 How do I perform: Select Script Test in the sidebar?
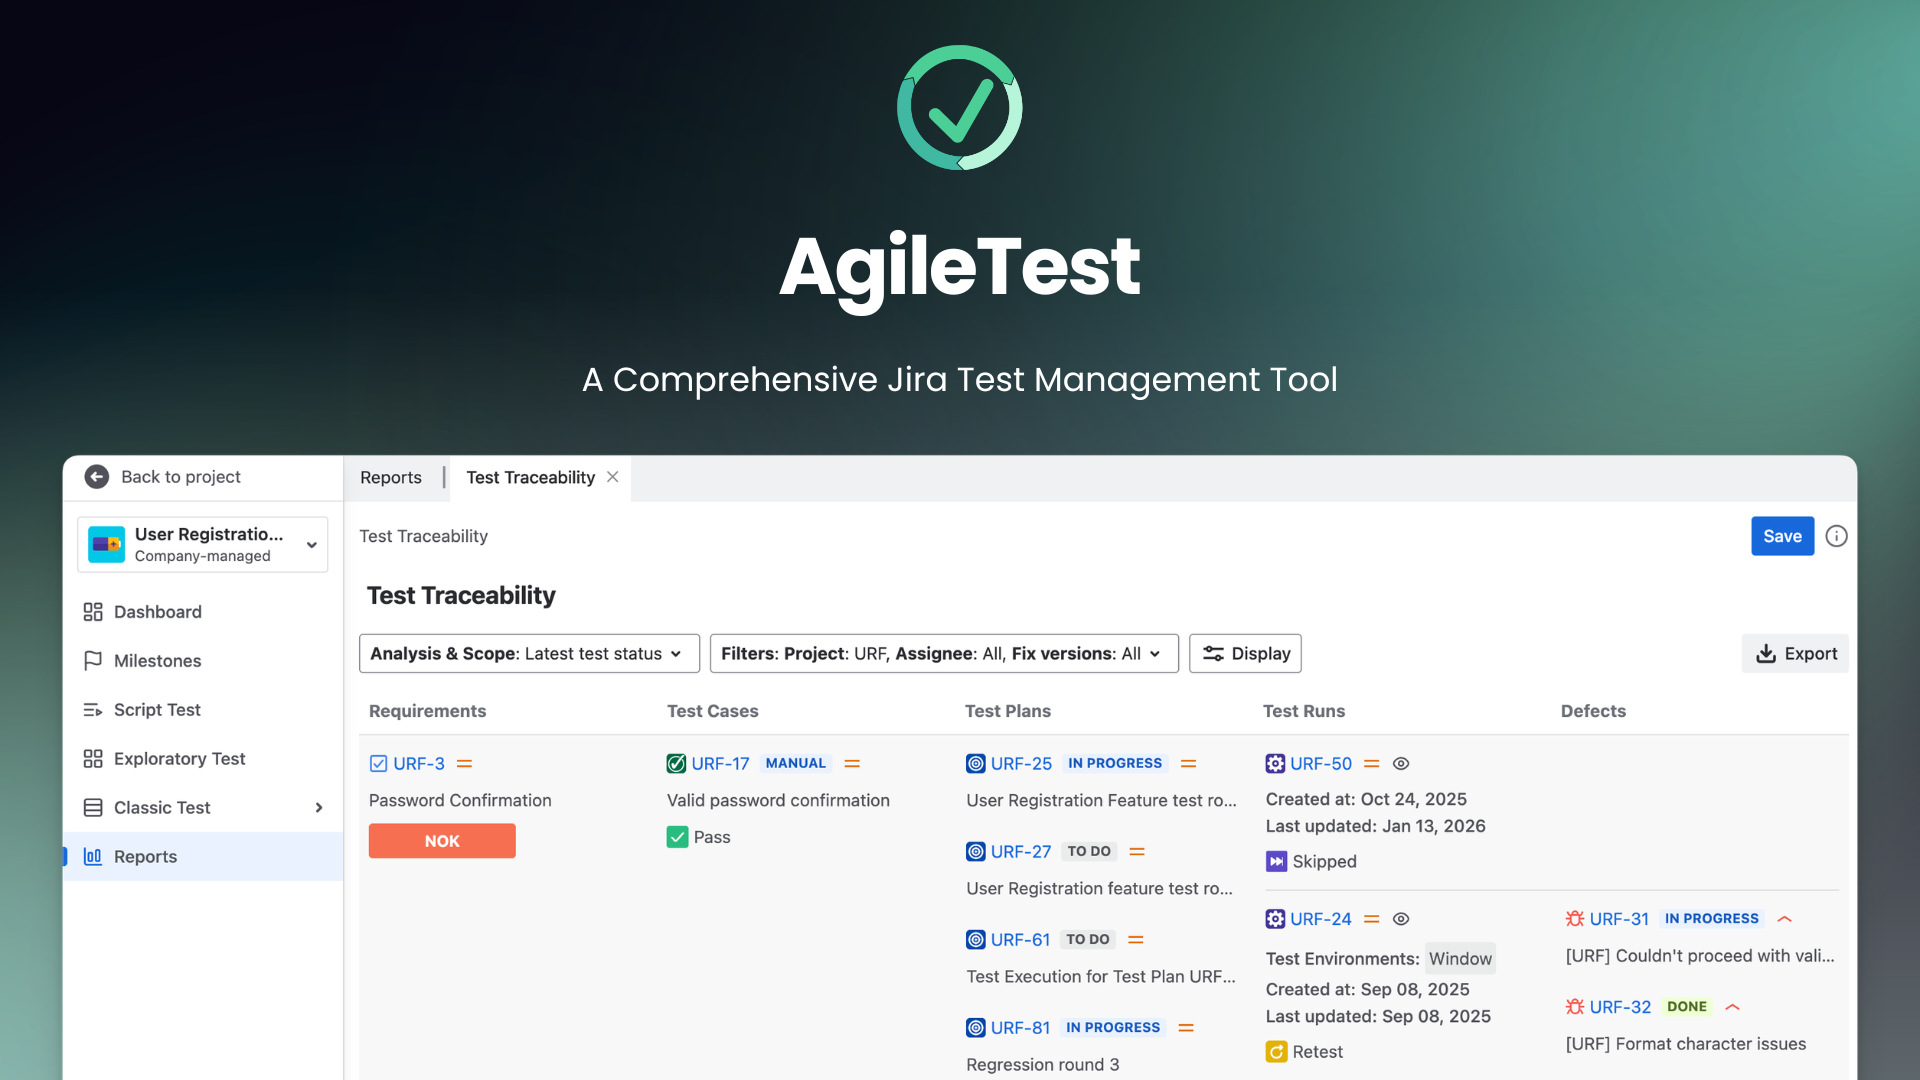[x=93, y=709]
